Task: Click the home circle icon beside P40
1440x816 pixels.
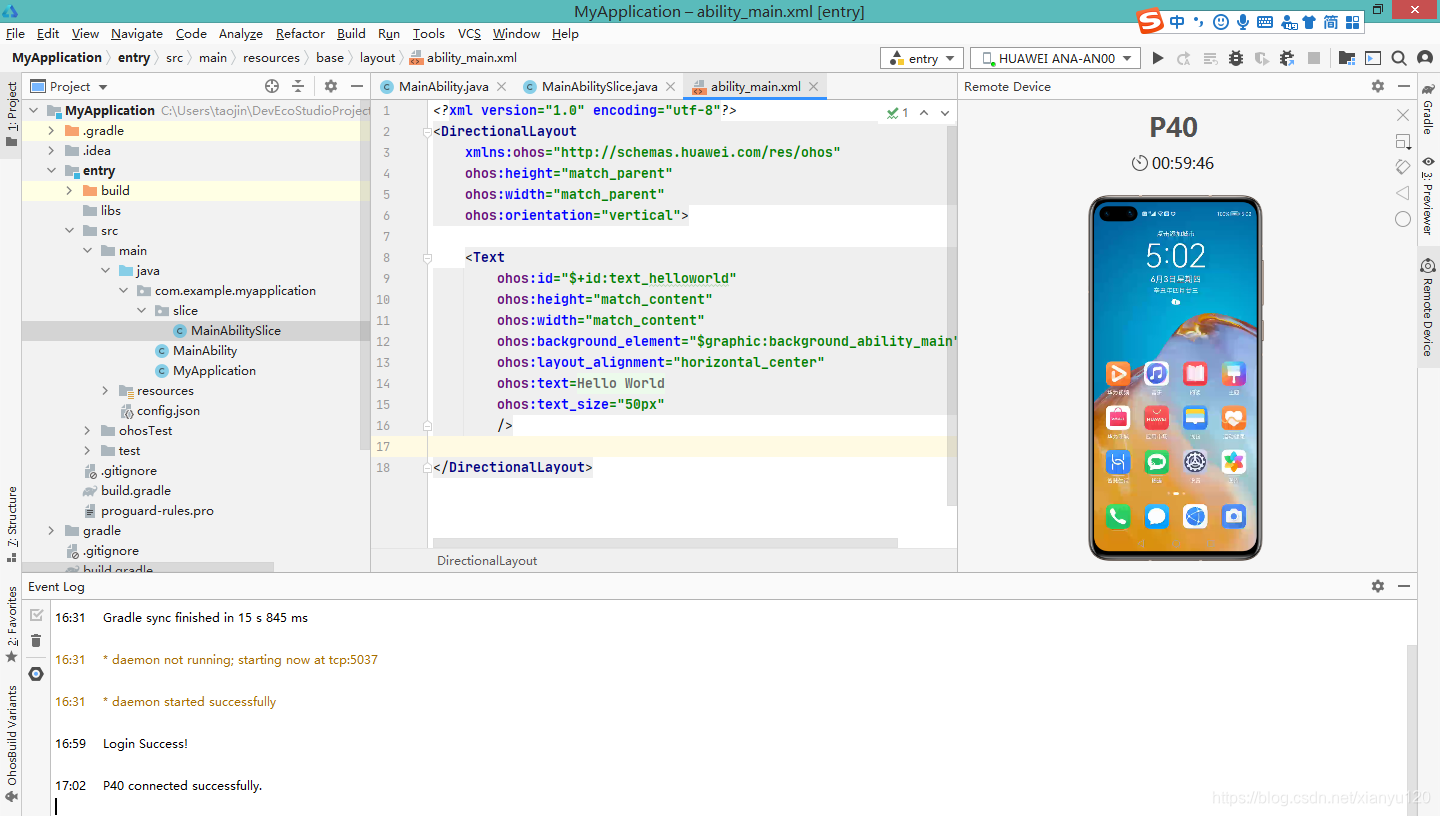Action: tap(1403, 219)
